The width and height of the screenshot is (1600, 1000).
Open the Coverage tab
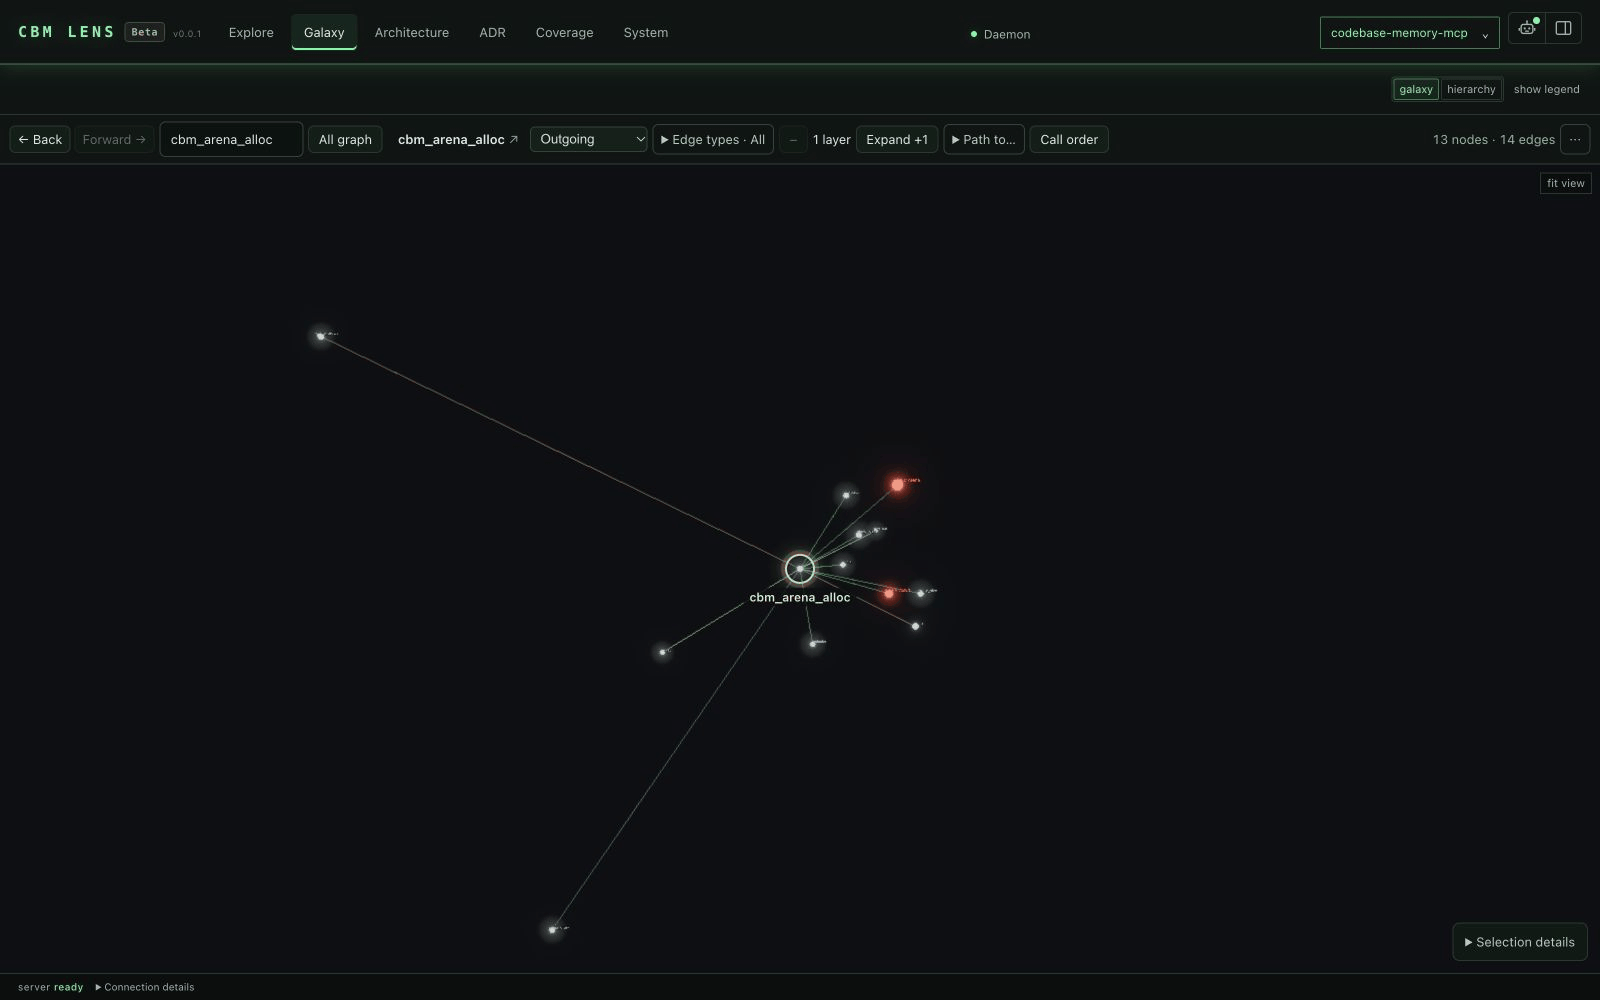[564, 33]
